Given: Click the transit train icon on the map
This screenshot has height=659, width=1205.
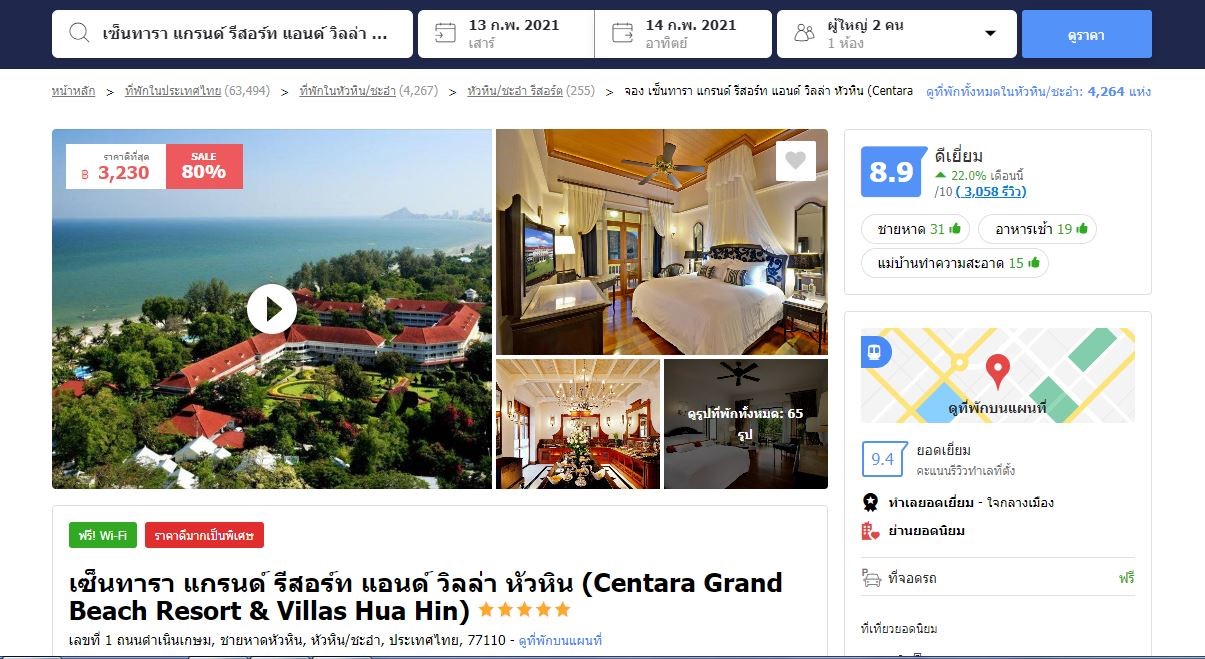Looking at the screenshot, I should pyautogui.click(x=875, y=352).
